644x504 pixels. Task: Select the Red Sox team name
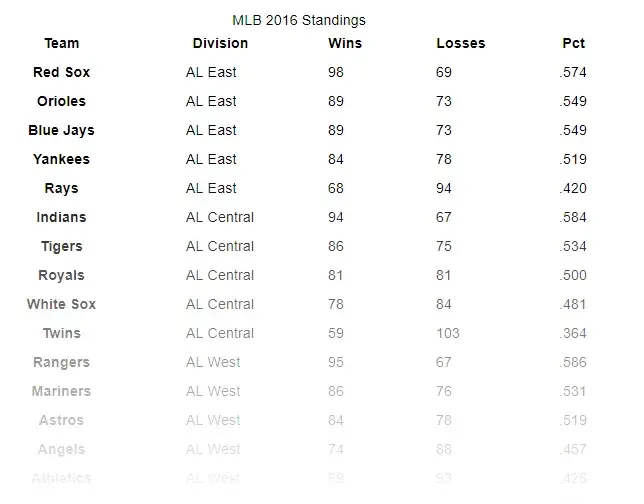click(62, 73)
